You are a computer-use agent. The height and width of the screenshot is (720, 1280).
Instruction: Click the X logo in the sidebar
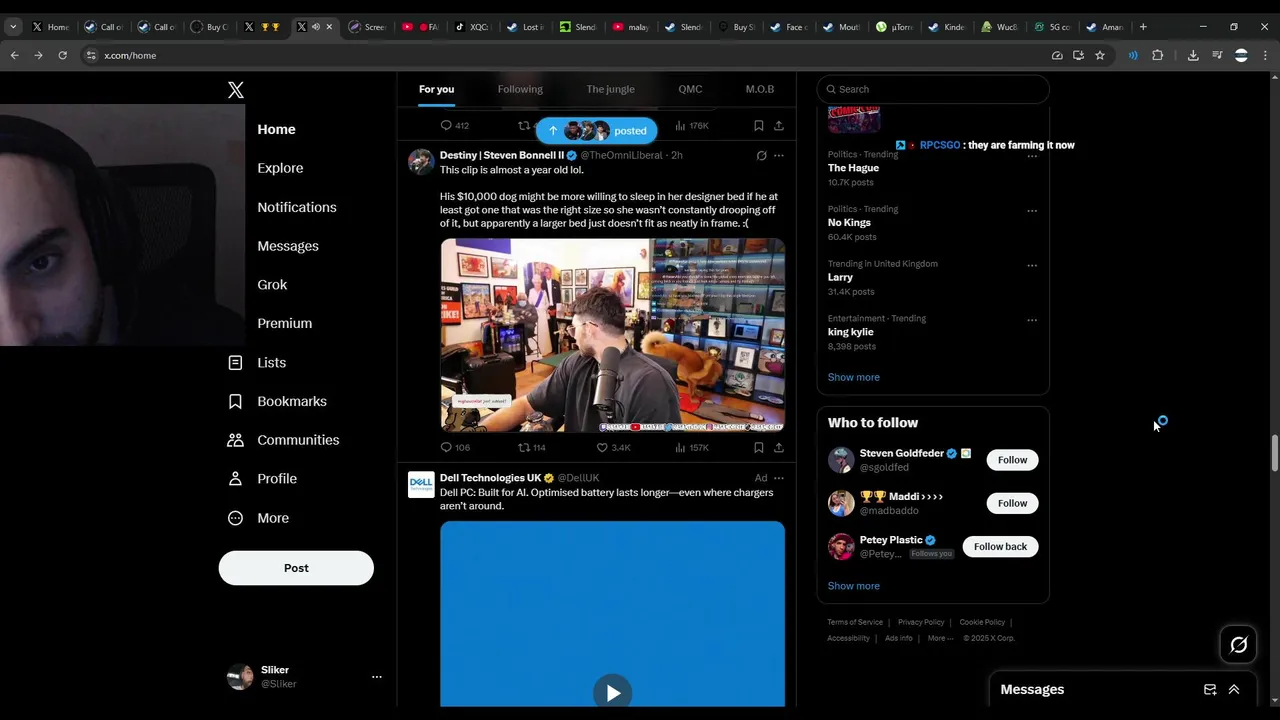coord(236,90)
